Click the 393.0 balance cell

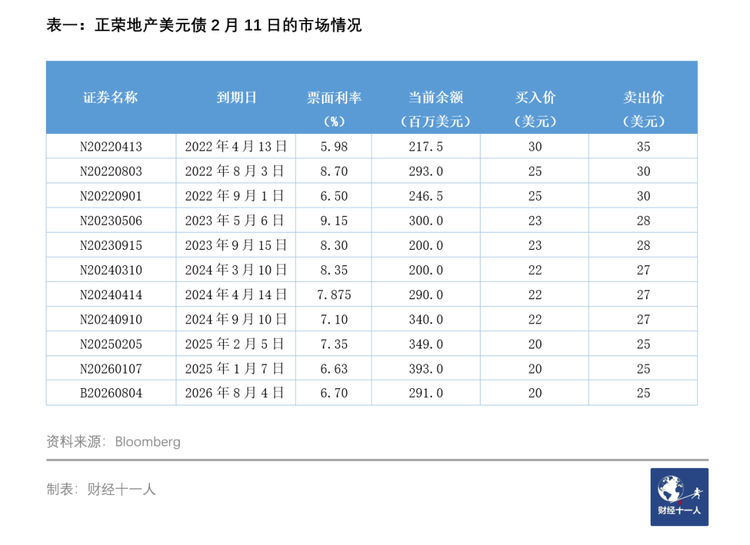[x=426, y=369]
